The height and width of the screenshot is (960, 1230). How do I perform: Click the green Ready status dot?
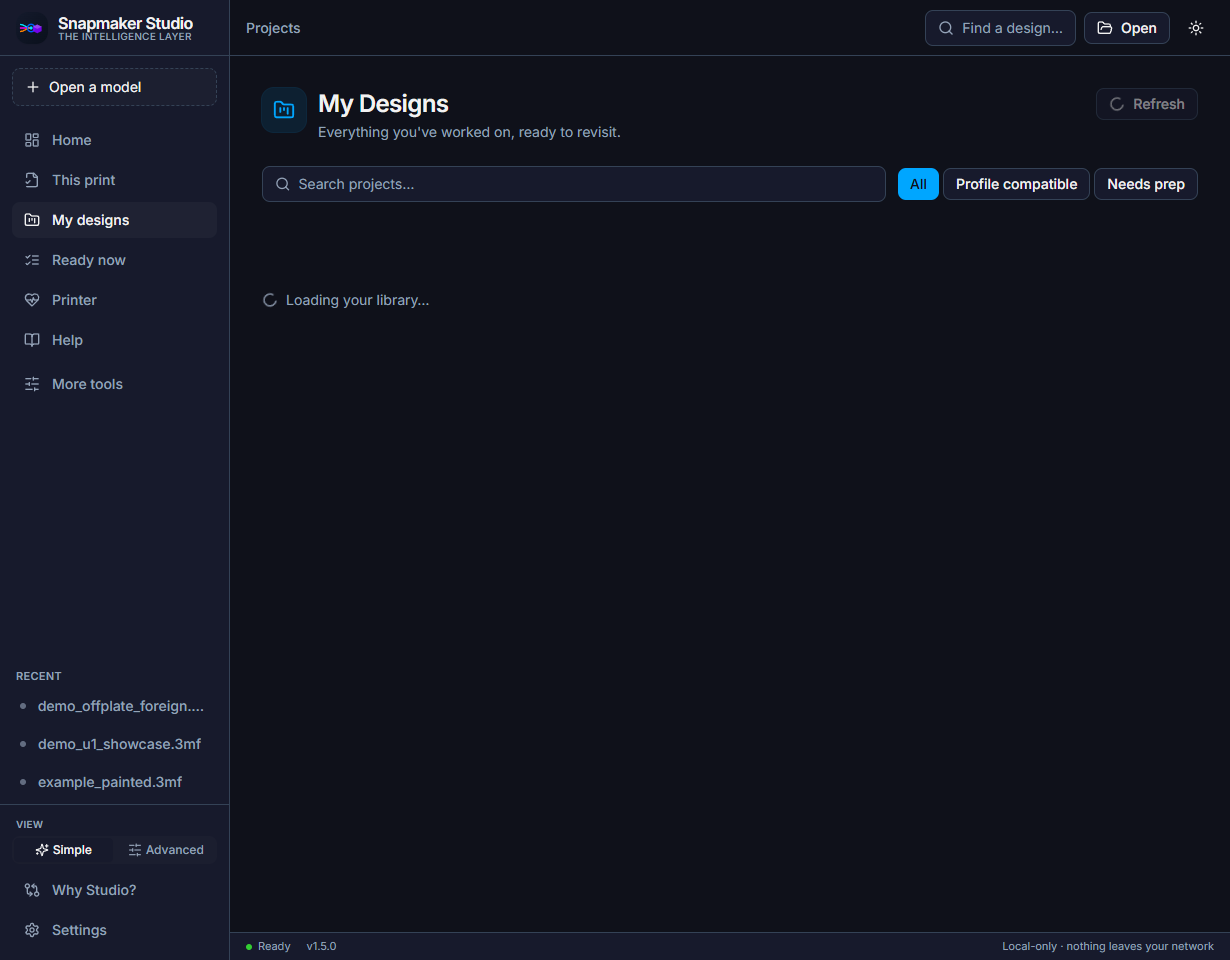click(249, 947)
